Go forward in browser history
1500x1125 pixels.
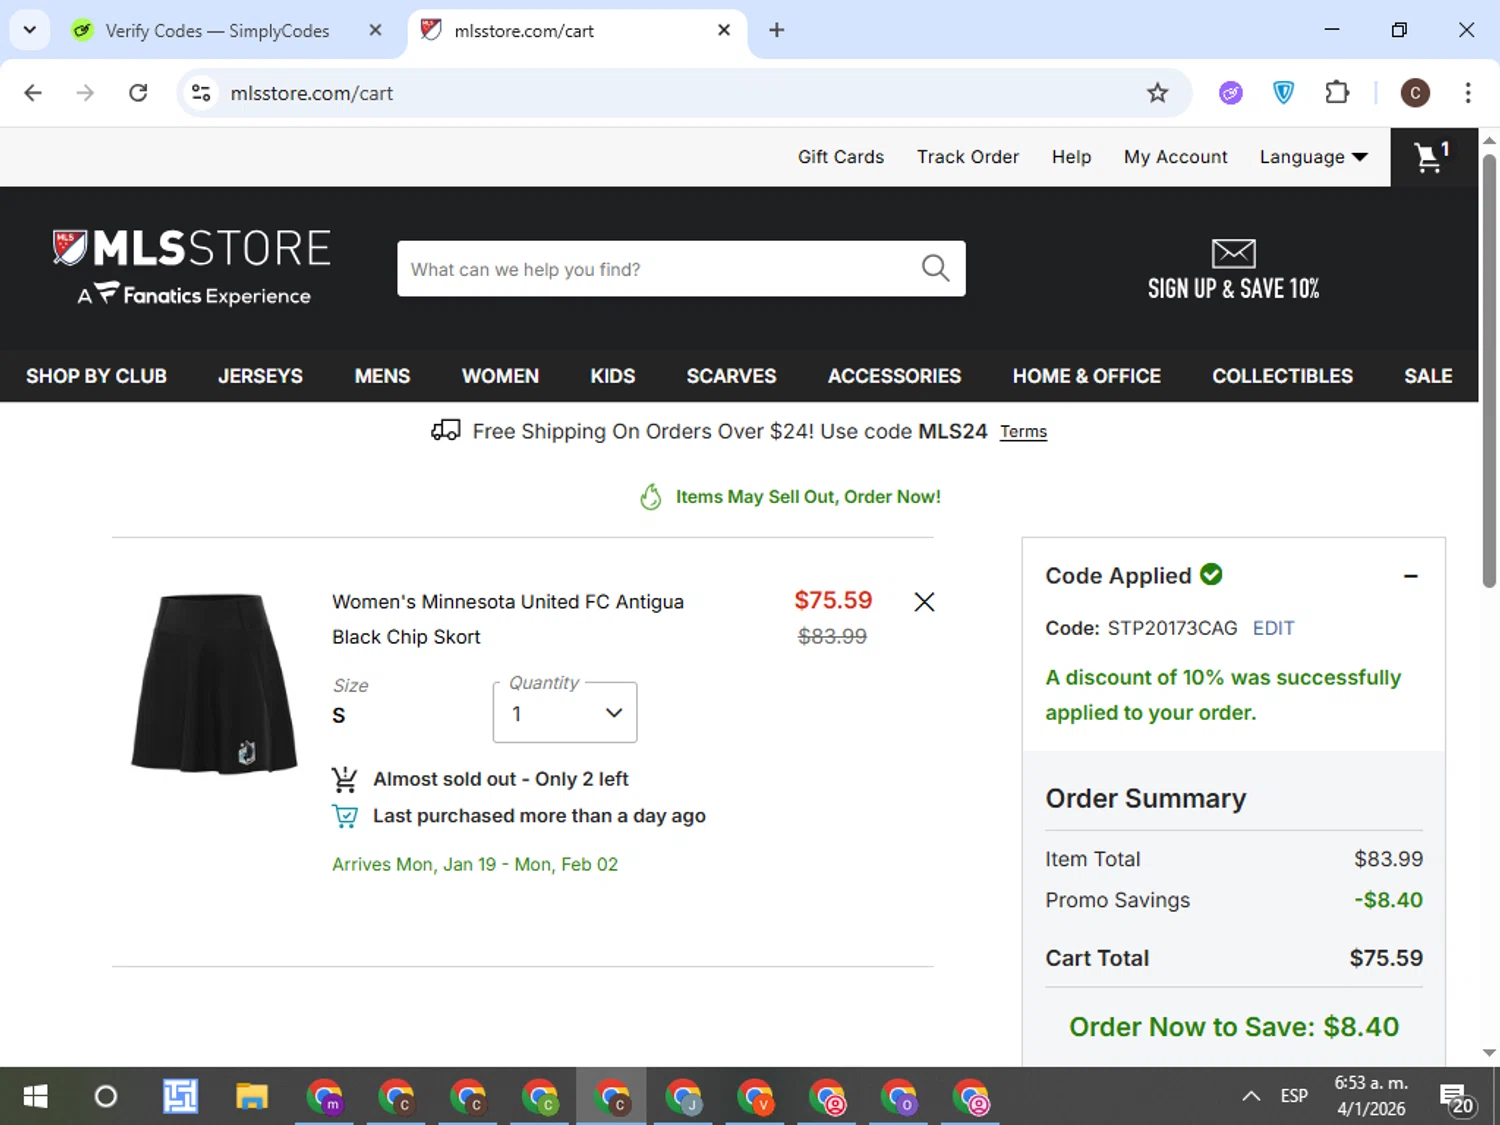coord(85,93)
